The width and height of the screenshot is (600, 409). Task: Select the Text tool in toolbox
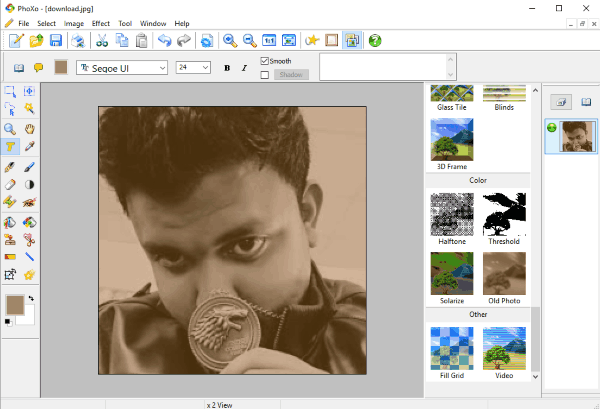(x=10, y=147)
